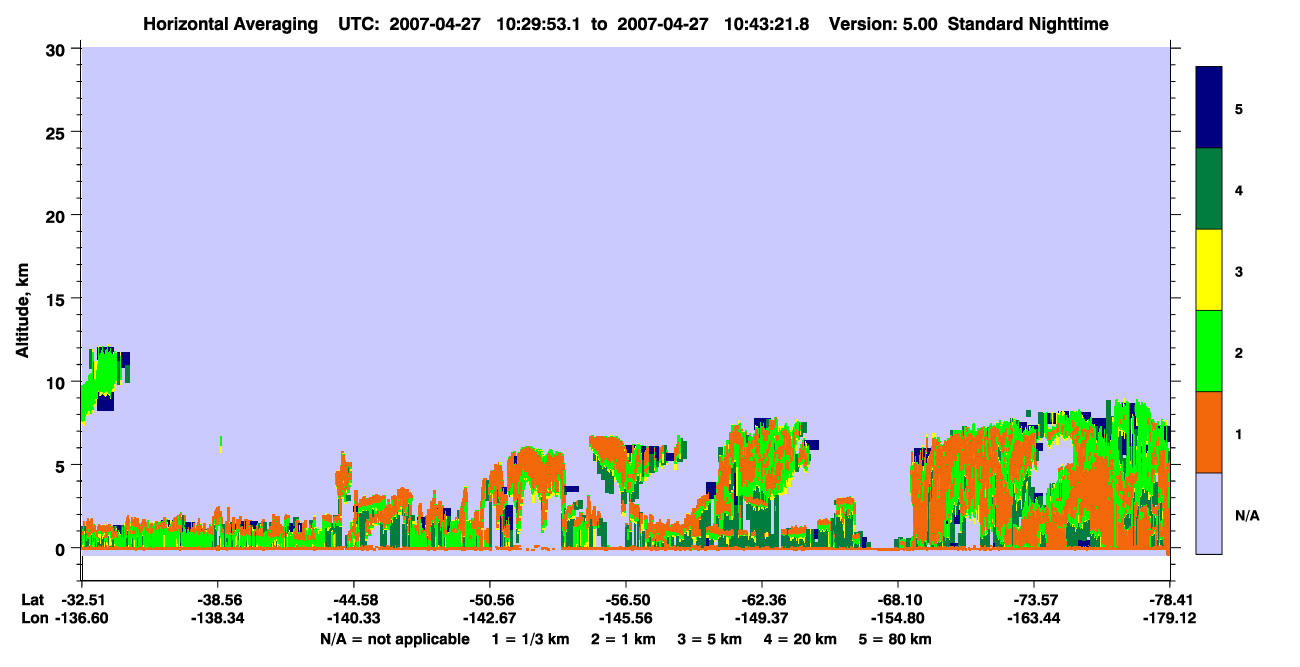Click the latitude value -32.51
The width and height of the screenshot is (1300, 667).
[x=81, y=600]
